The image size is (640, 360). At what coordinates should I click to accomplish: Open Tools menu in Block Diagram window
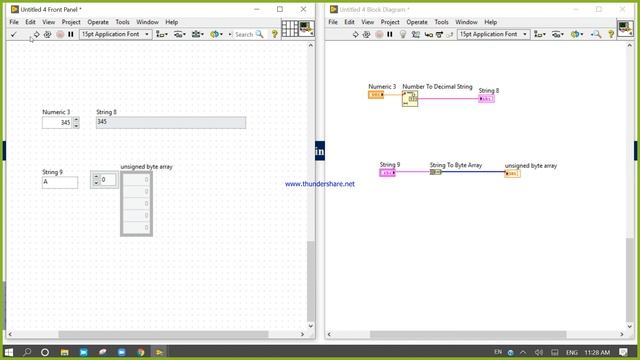pyautogui.click(x=441, y=22)
